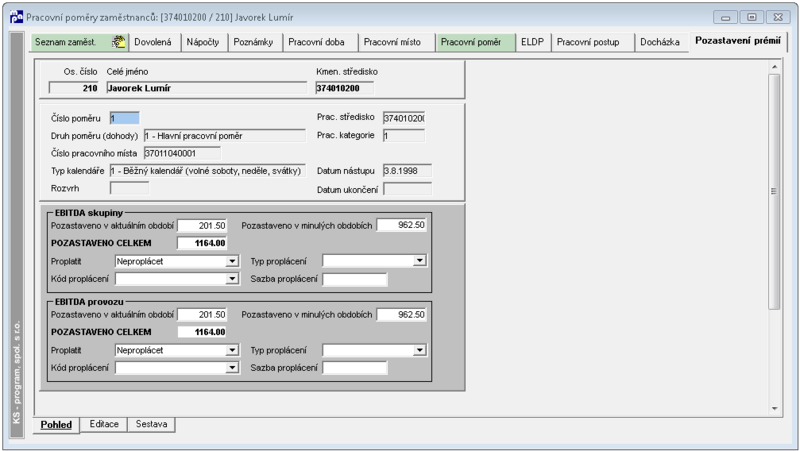Click the vertical scrollbar up arrow
This screenshot has height=451, width=800.
[774, 67]
